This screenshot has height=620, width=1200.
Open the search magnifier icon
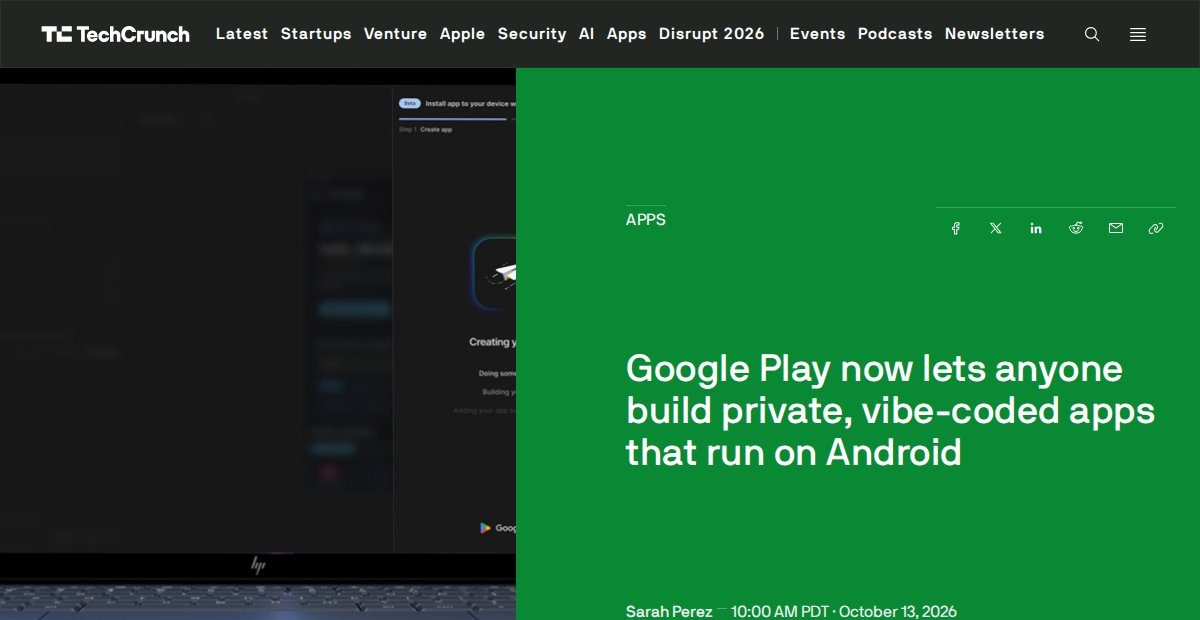click(1092, 34)
